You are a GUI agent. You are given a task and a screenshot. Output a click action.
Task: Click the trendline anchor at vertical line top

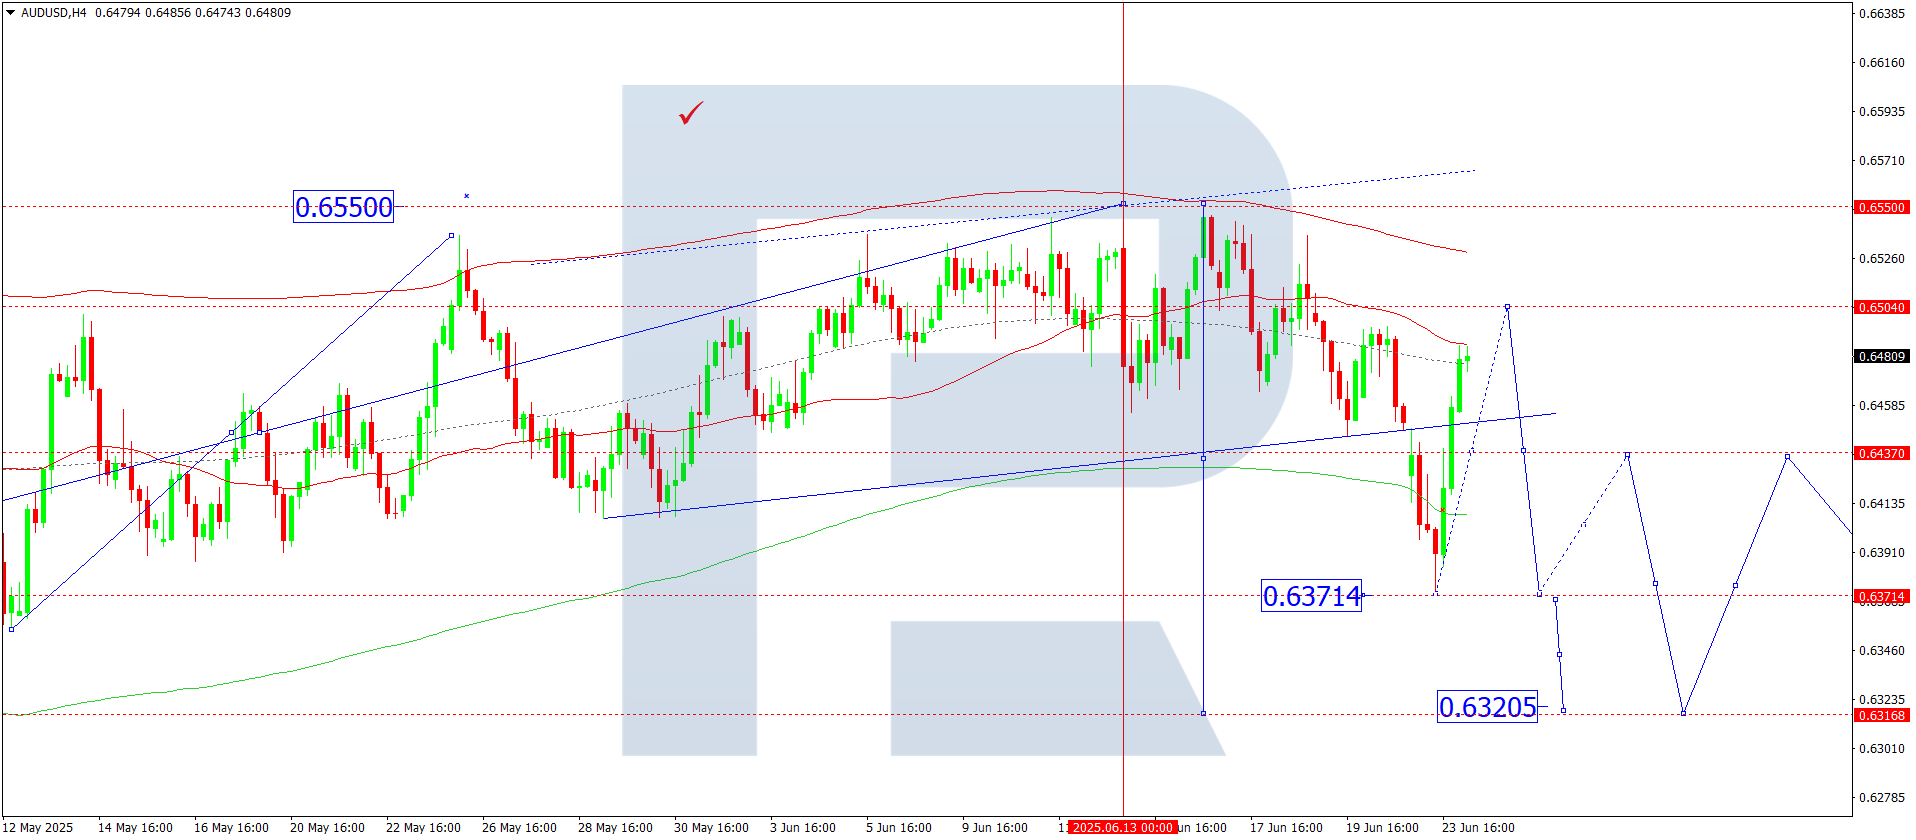(1123, 204)
